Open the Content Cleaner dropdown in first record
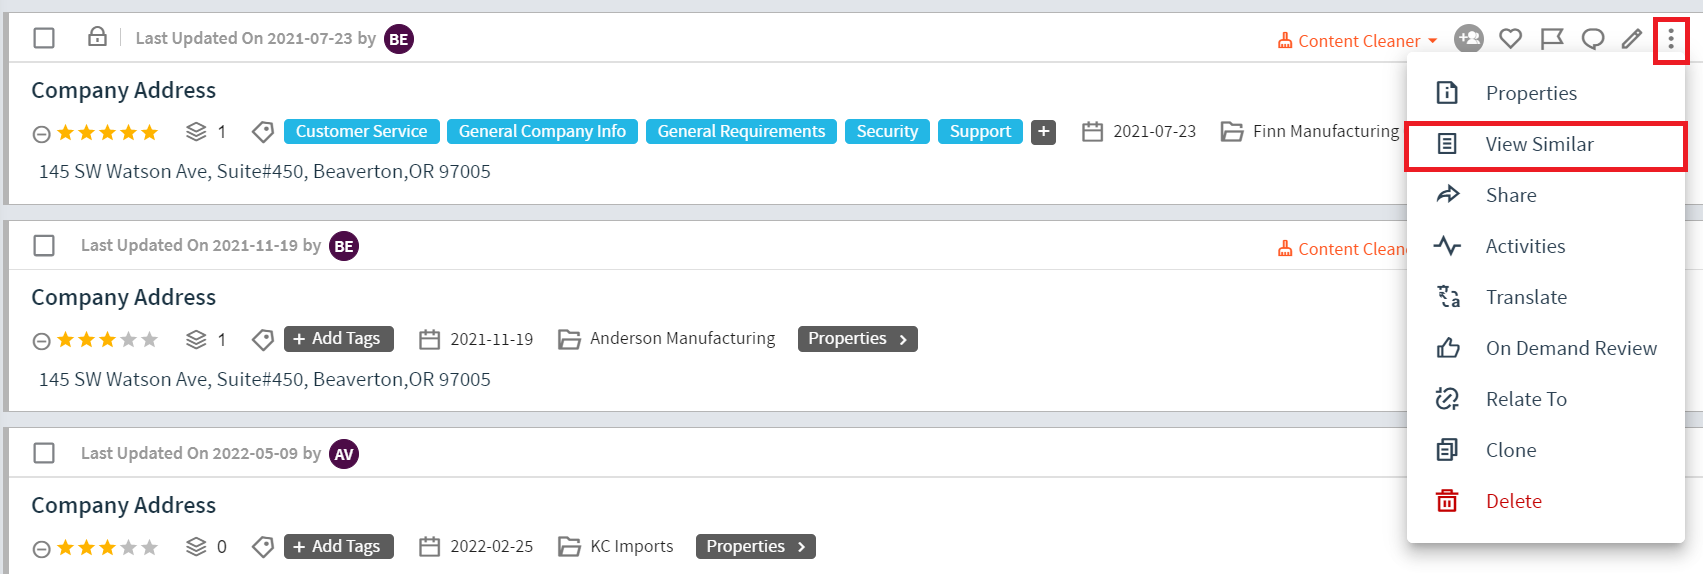 pos(1358,41)
